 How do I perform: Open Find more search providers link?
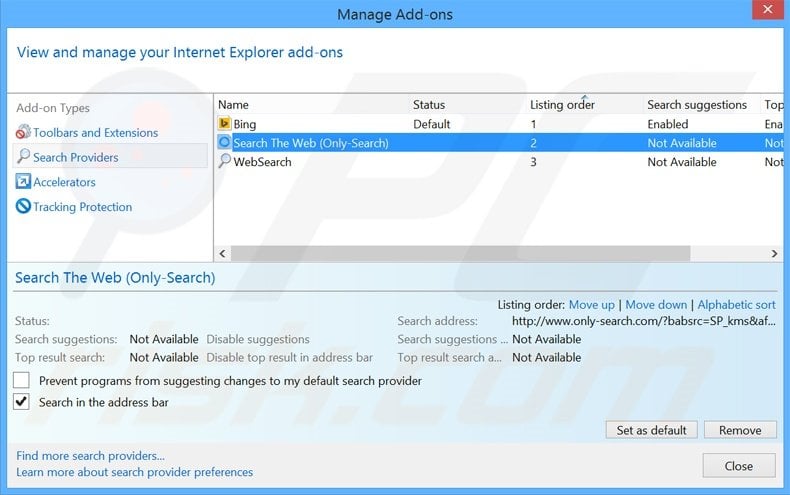click(90, 456)
